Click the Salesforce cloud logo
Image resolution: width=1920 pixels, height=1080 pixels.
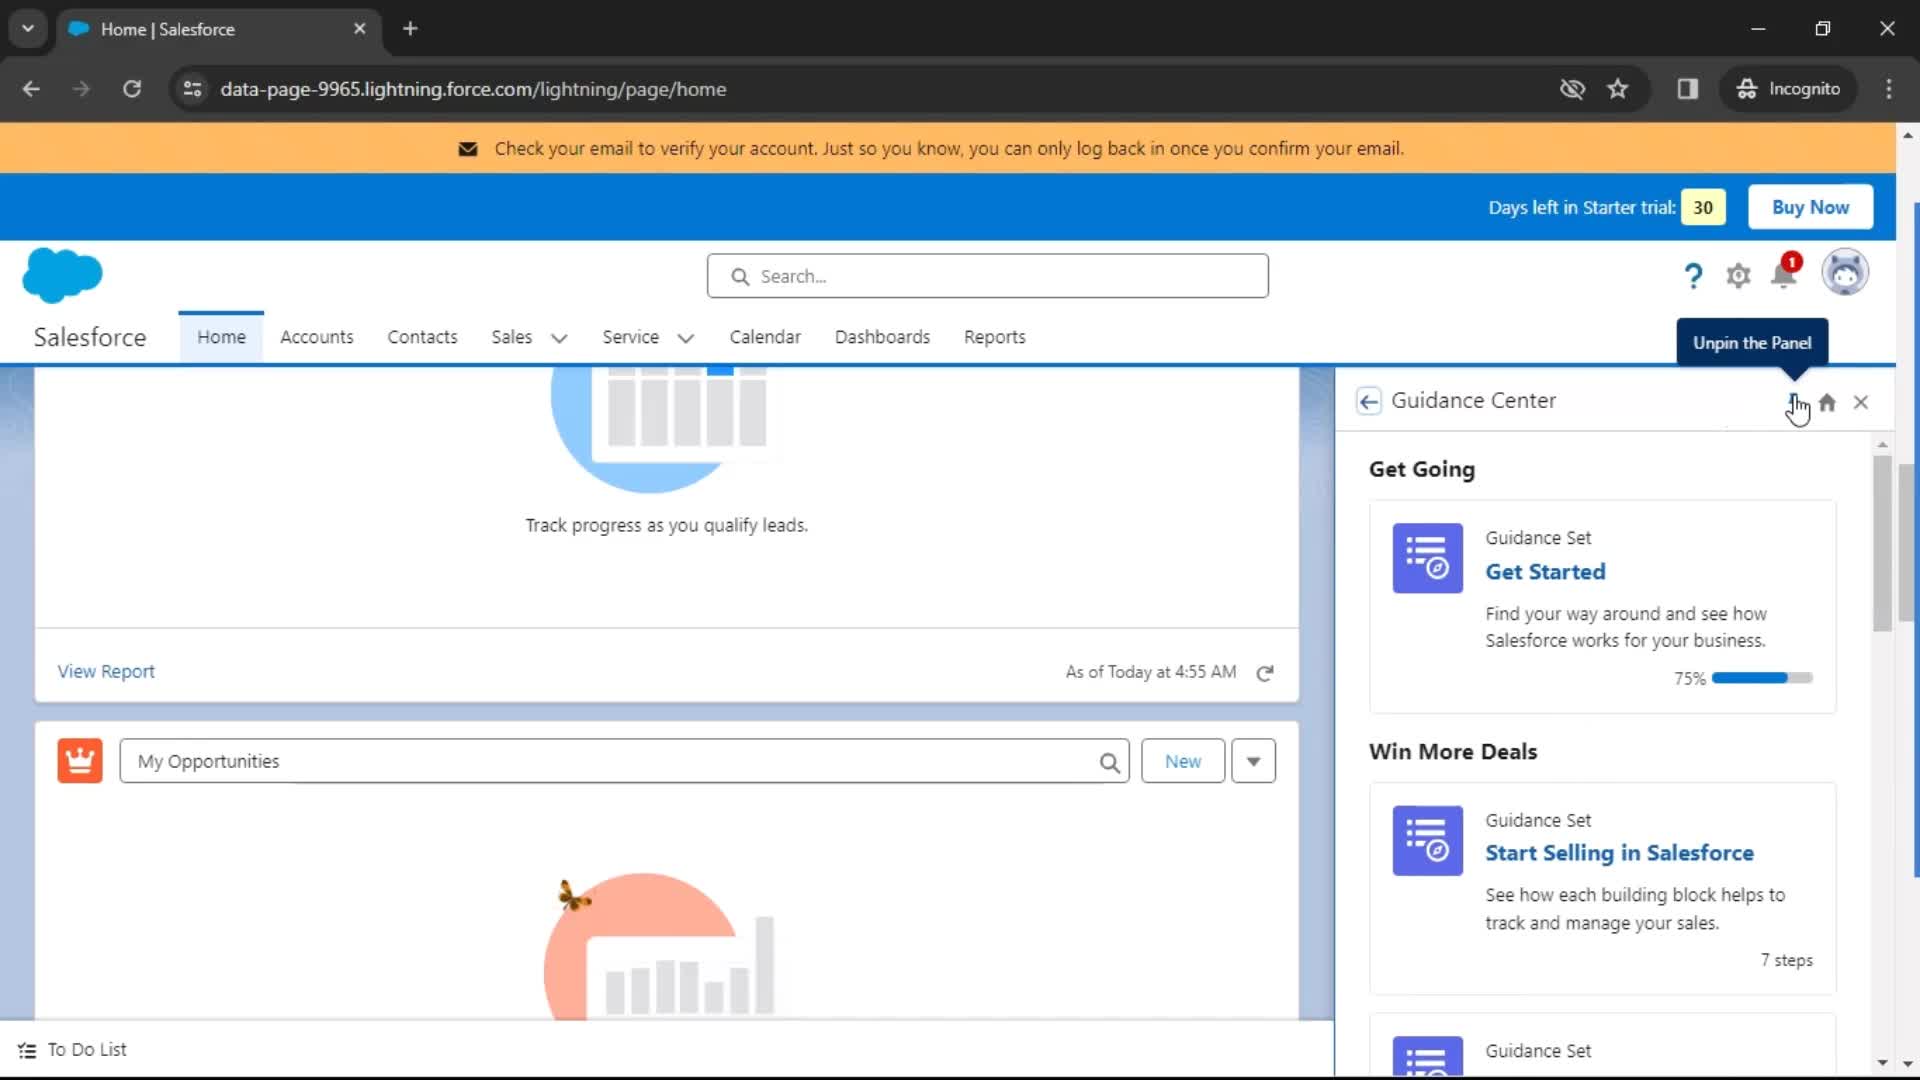pos(62,275)
